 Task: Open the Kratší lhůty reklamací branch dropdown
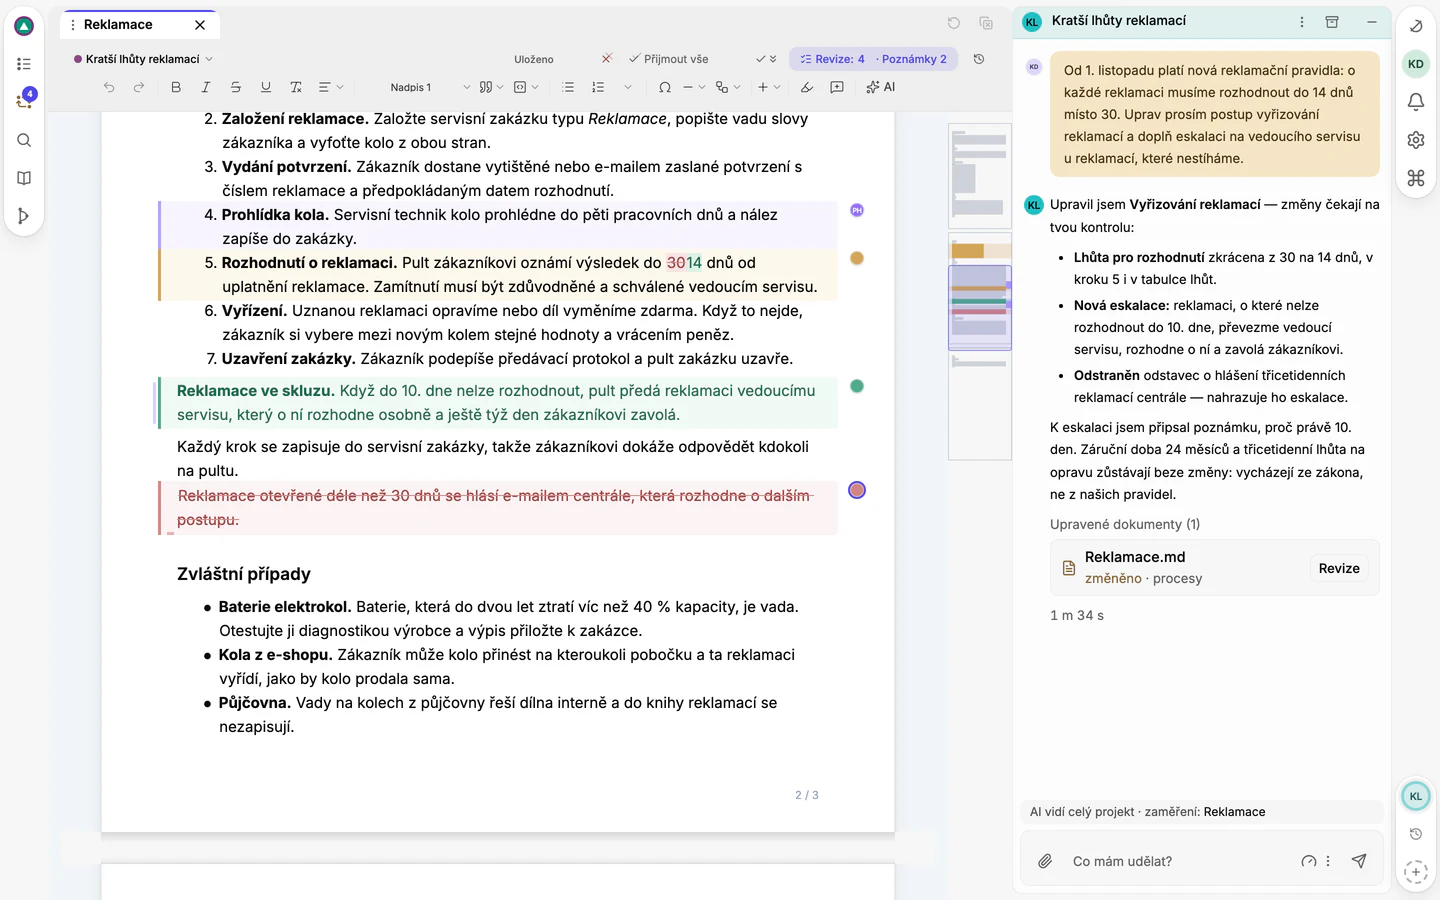pos(143,59)
